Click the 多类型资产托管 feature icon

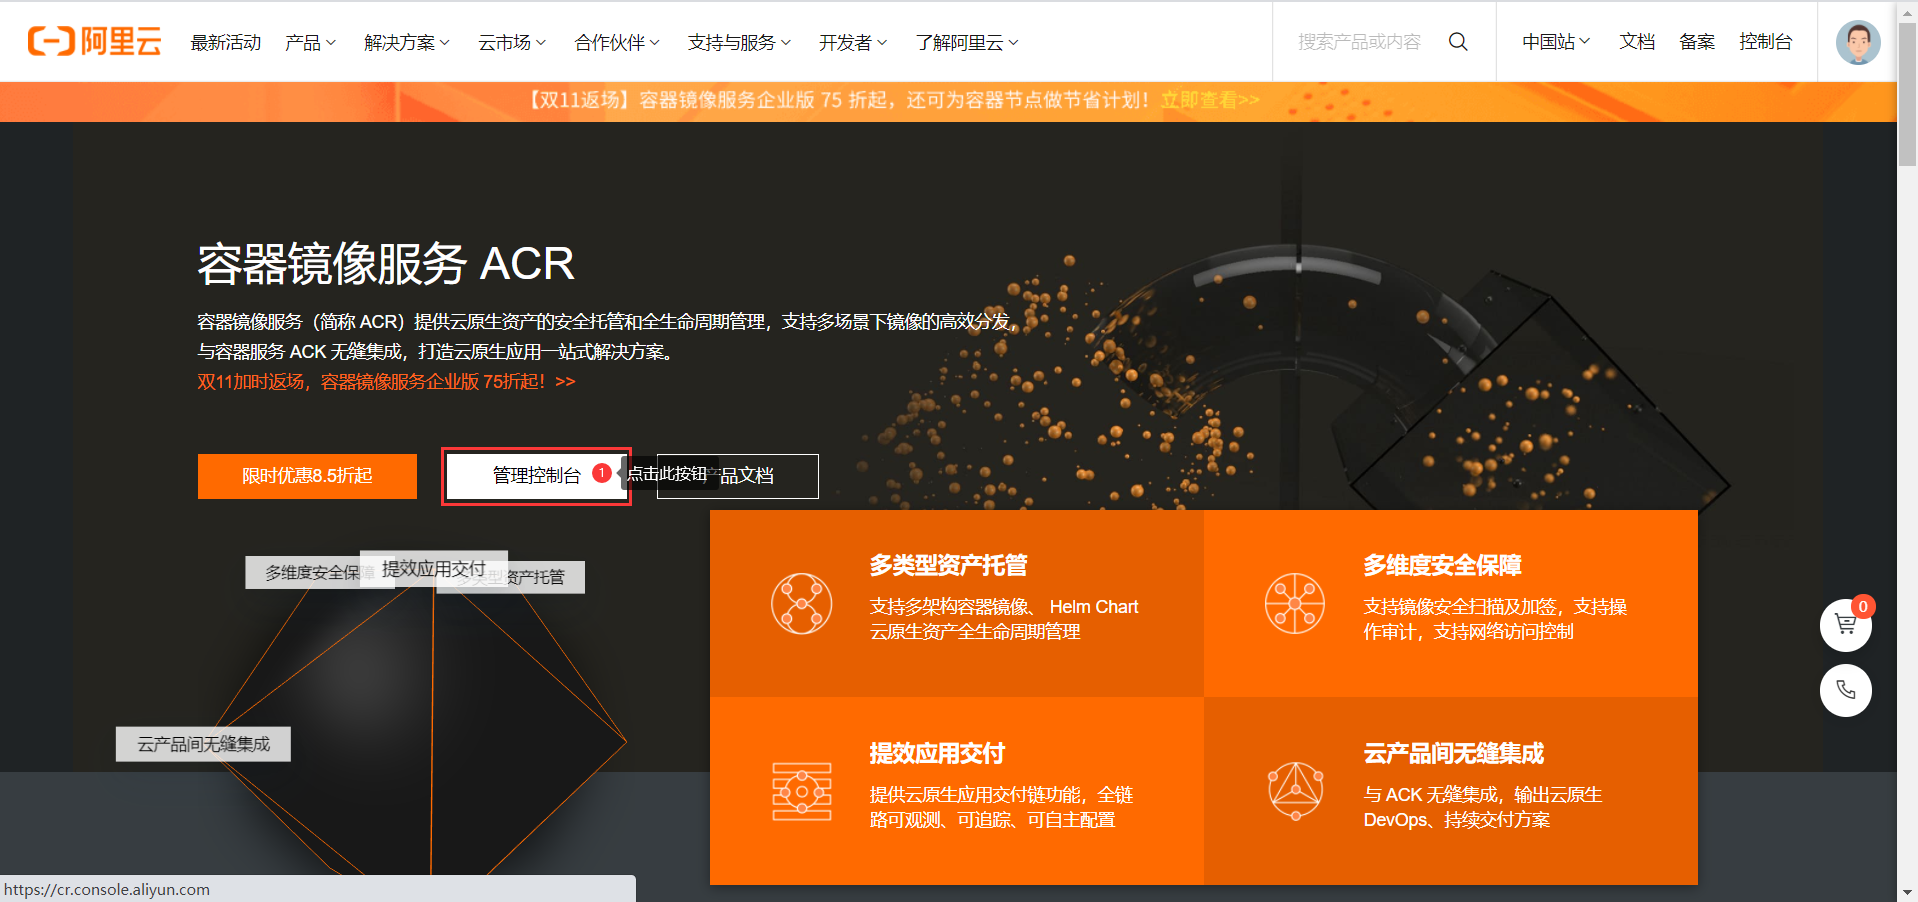click(x=802, y=603)
